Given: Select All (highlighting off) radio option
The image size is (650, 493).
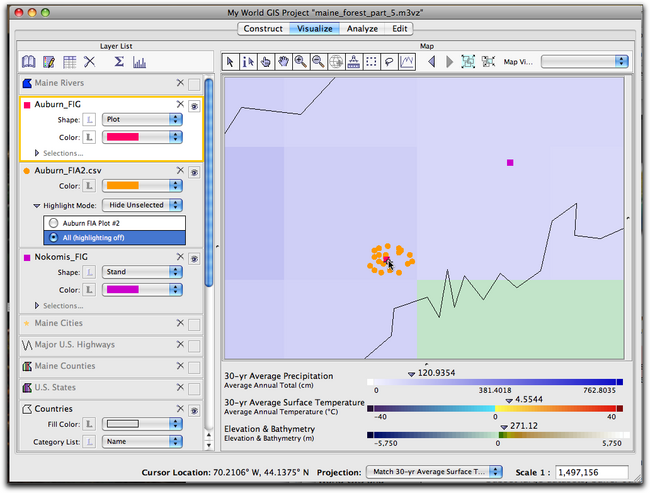Looking at the screenshot, I should 53,238.
